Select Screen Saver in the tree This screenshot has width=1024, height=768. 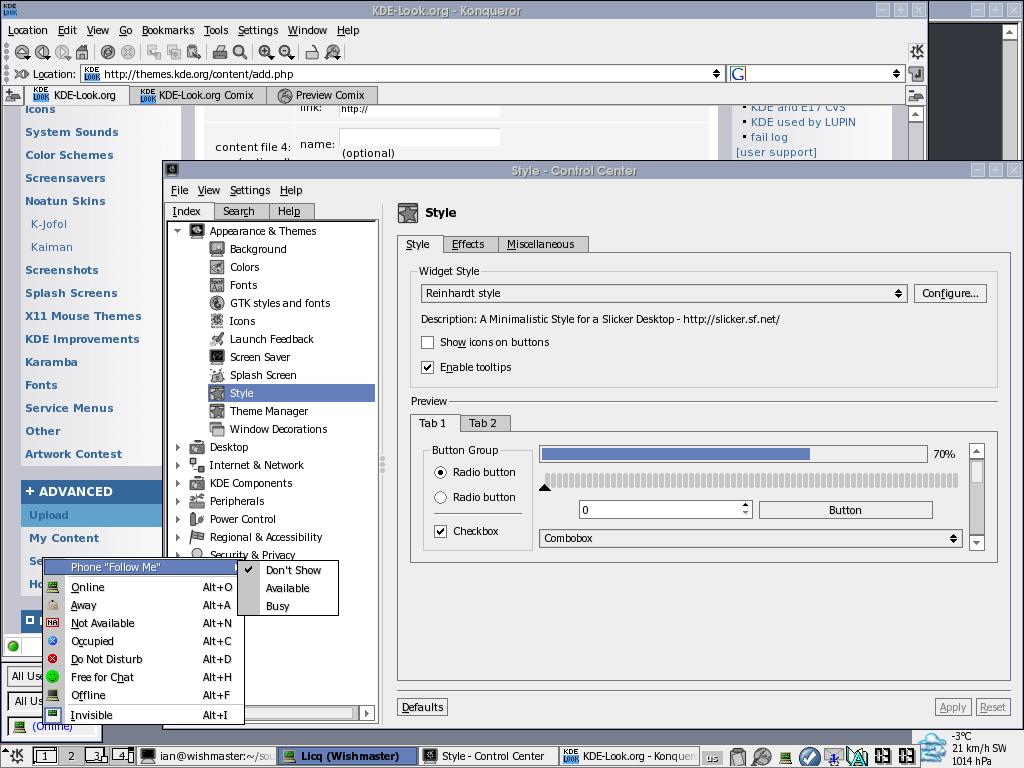260,357
